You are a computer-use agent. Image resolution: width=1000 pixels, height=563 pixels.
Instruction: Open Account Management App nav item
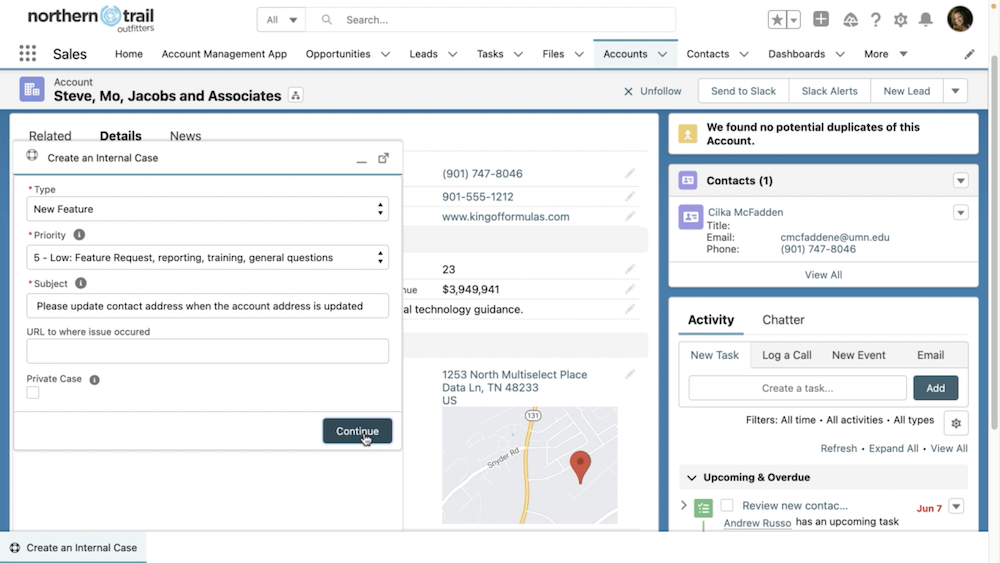coord(224,54)
